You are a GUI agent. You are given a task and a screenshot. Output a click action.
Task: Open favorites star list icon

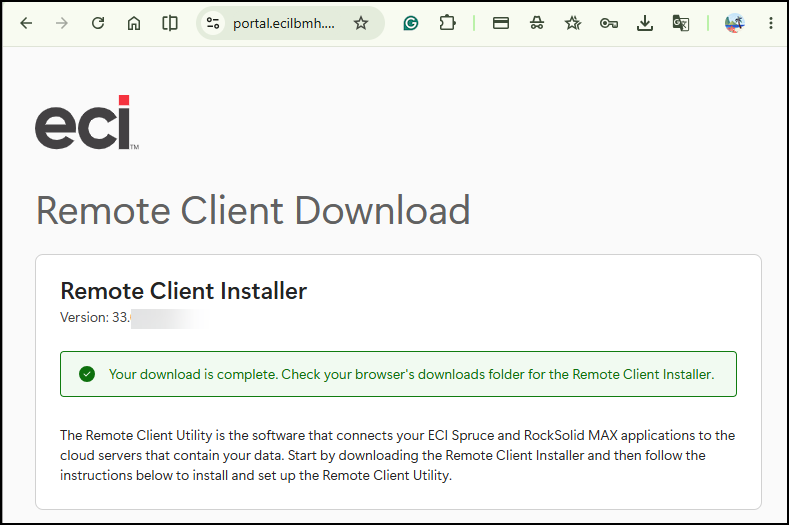click(573, 23)
